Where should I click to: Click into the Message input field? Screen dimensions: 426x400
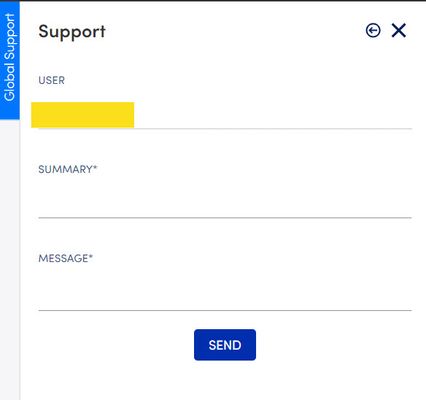(x=225, y=292)
